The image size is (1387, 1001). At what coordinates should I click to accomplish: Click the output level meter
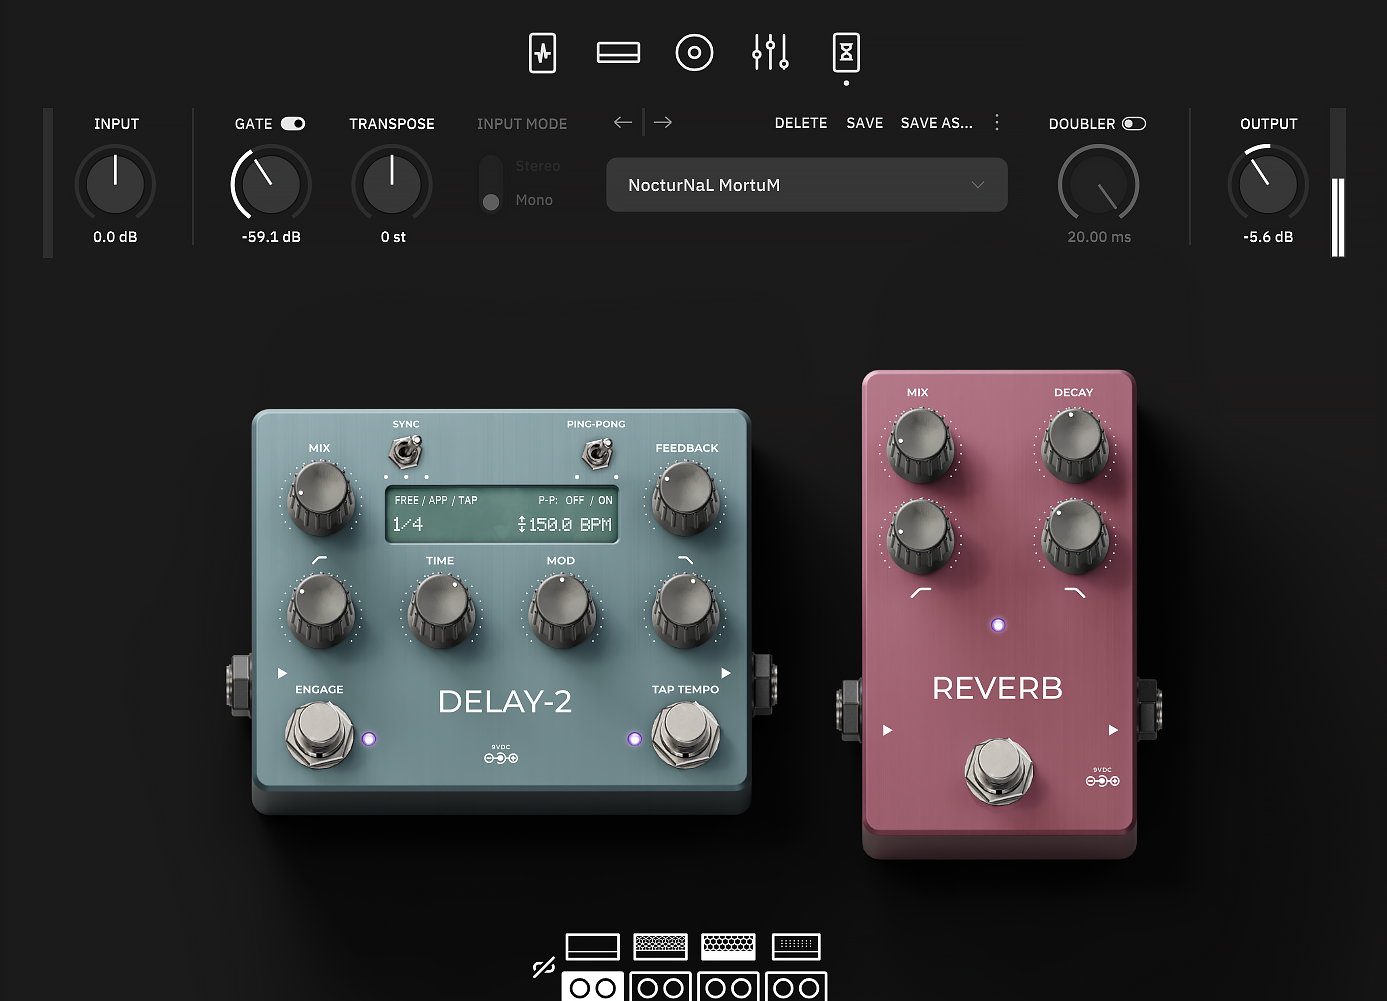[1338, 183]
